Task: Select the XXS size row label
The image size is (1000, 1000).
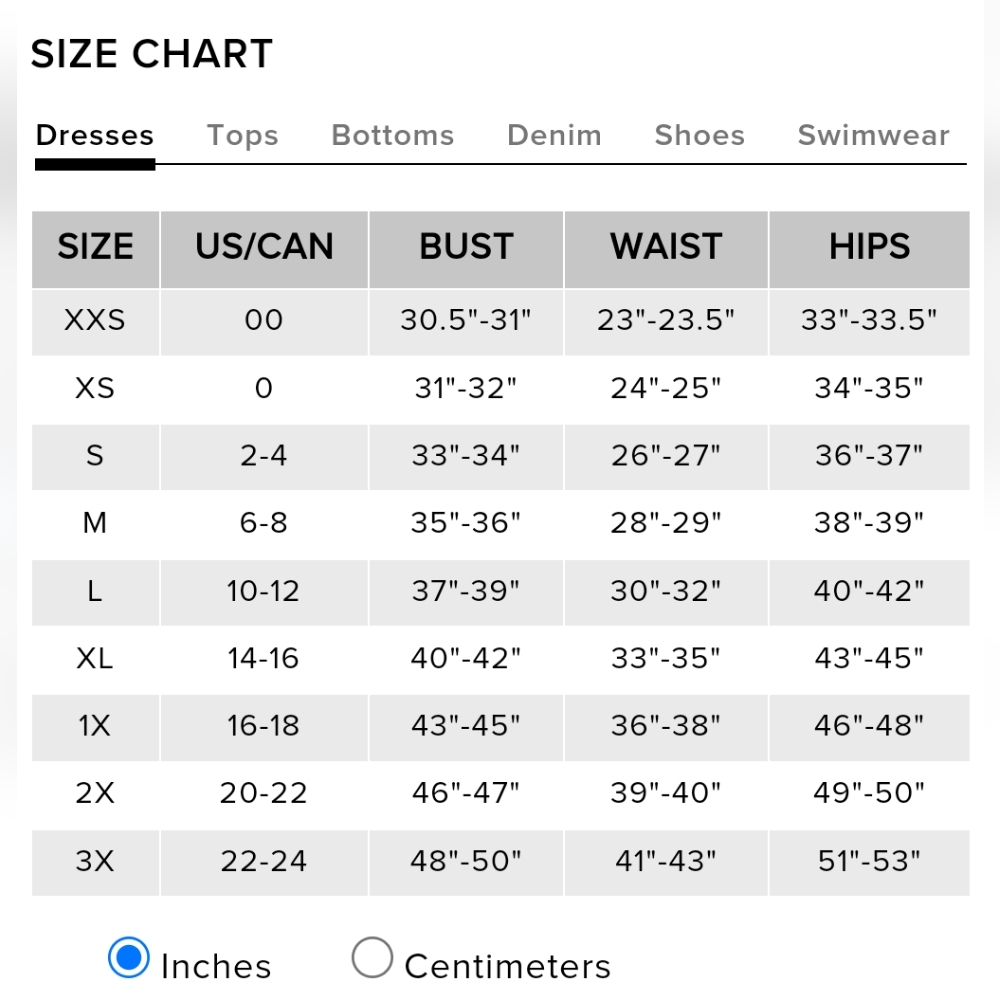Action: tap(95, 320)
